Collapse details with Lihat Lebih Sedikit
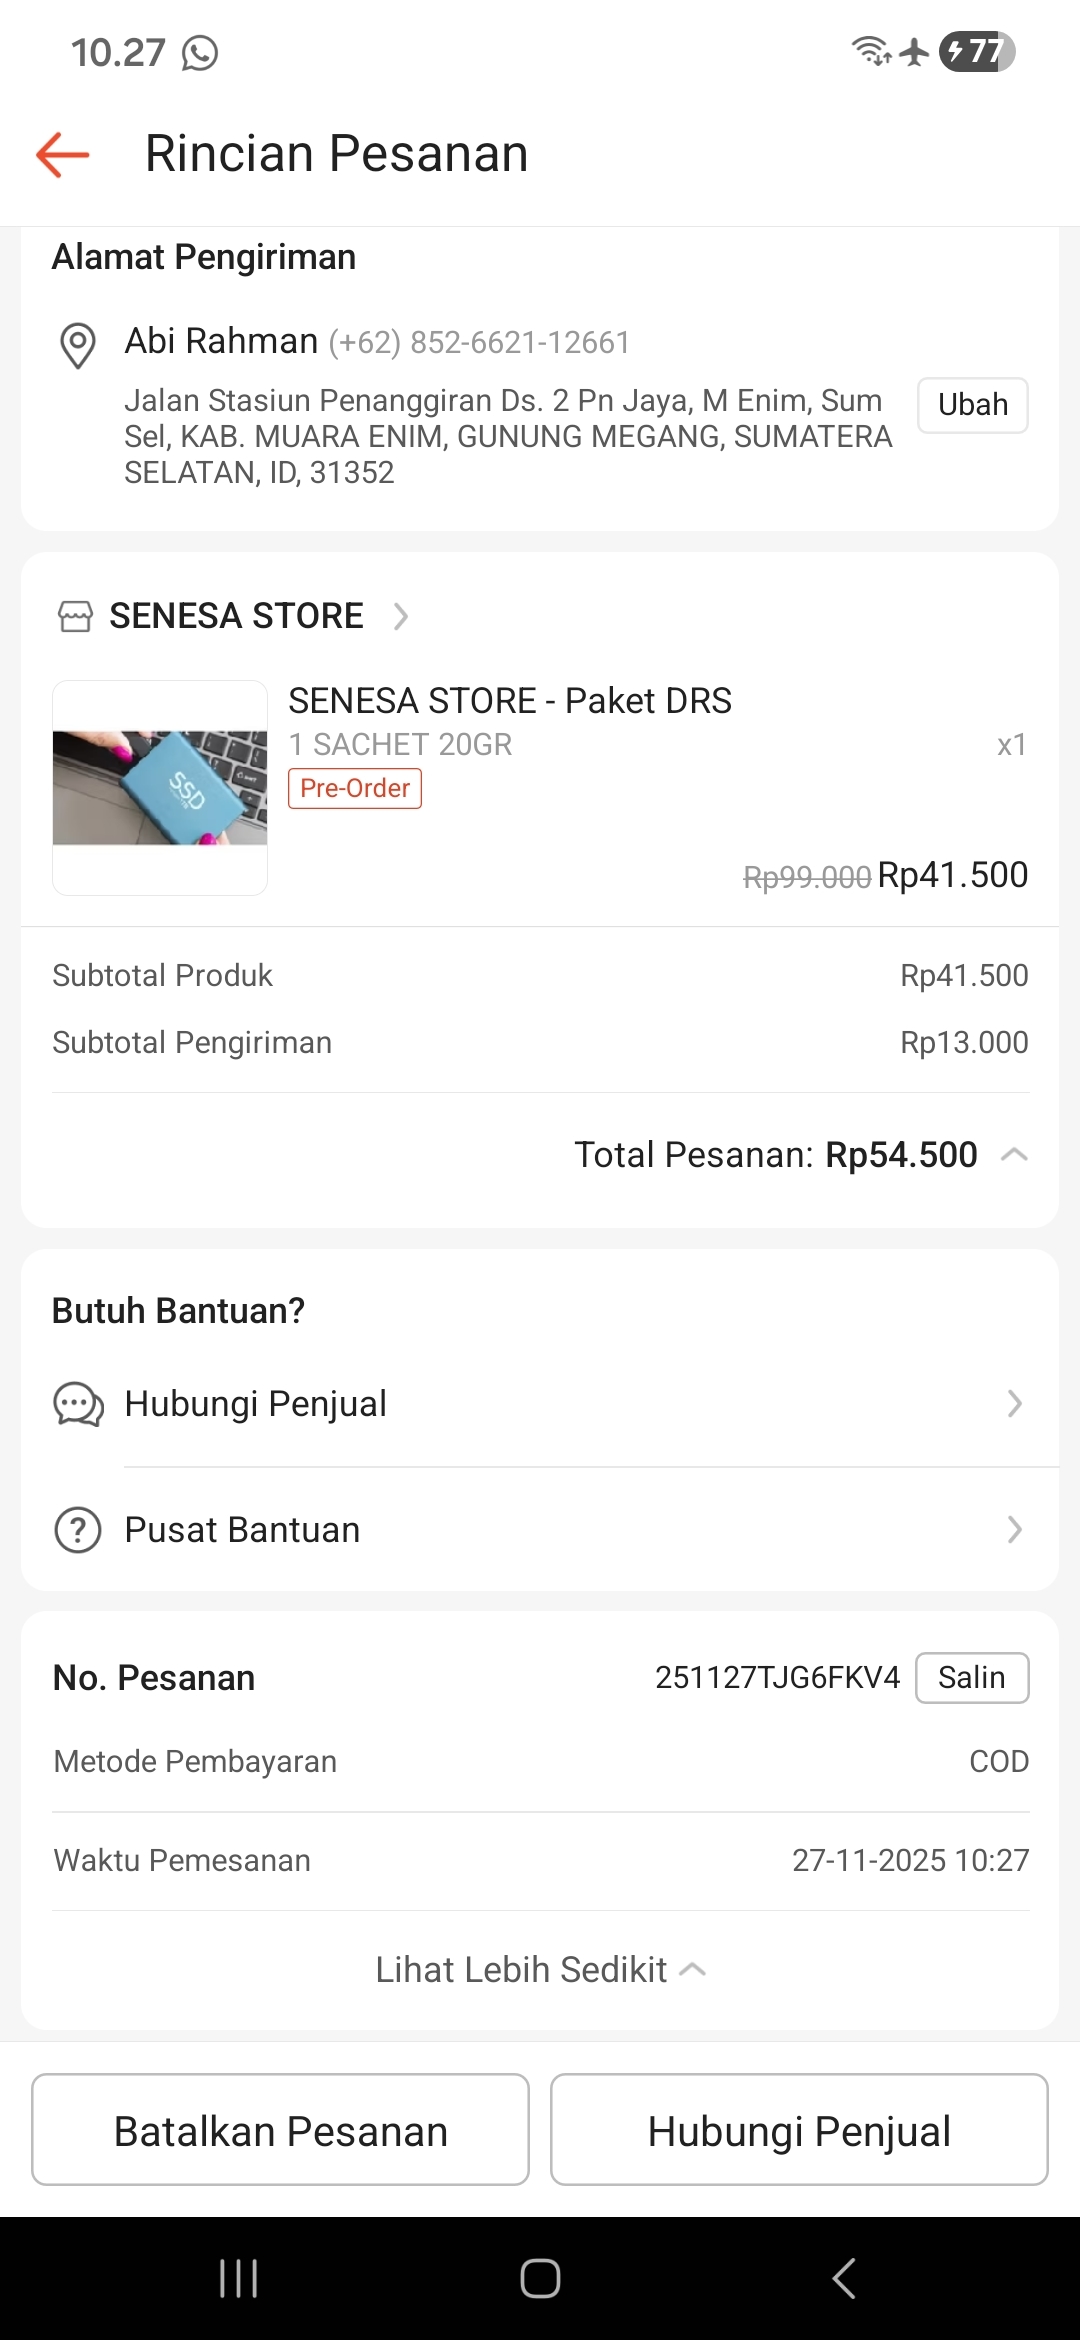 [x=540, y=1970]
